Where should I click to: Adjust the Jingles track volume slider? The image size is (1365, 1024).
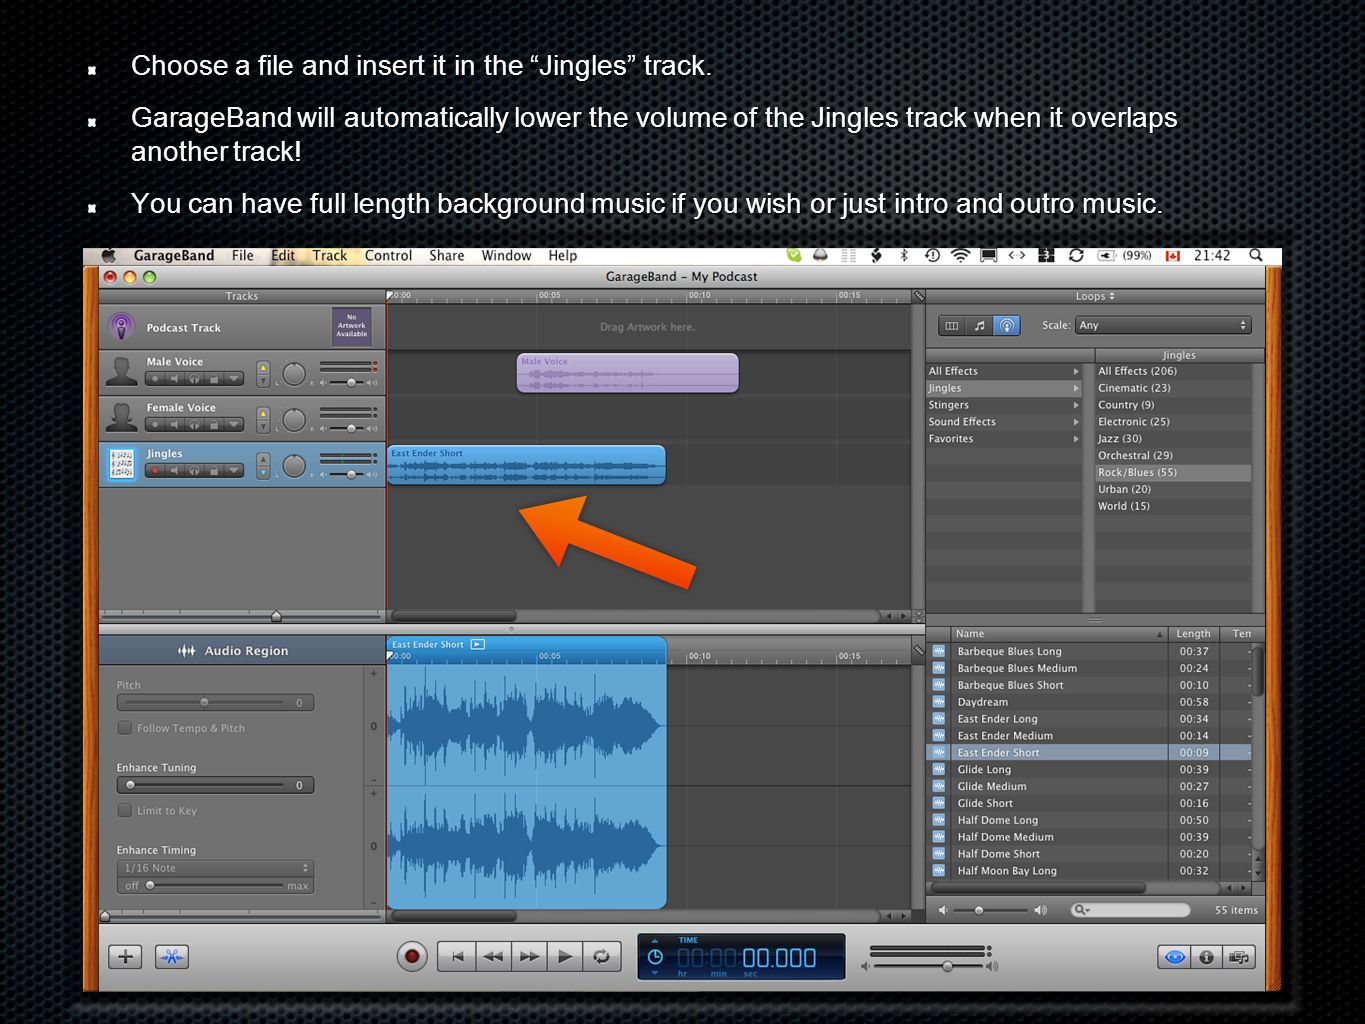click(350, 474)
